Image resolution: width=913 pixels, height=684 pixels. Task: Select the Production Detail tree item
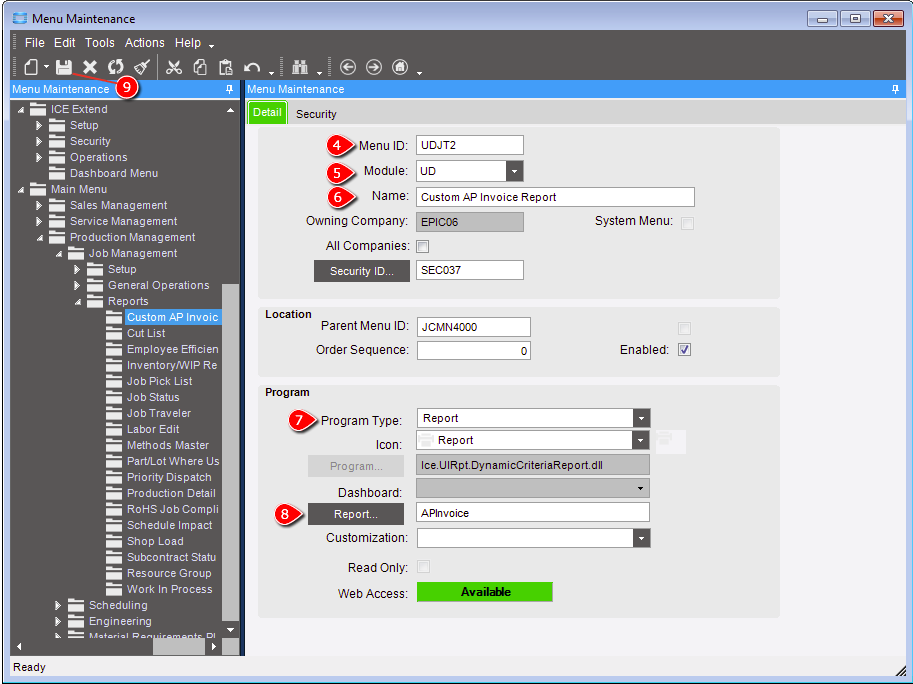tap(171, 493)
